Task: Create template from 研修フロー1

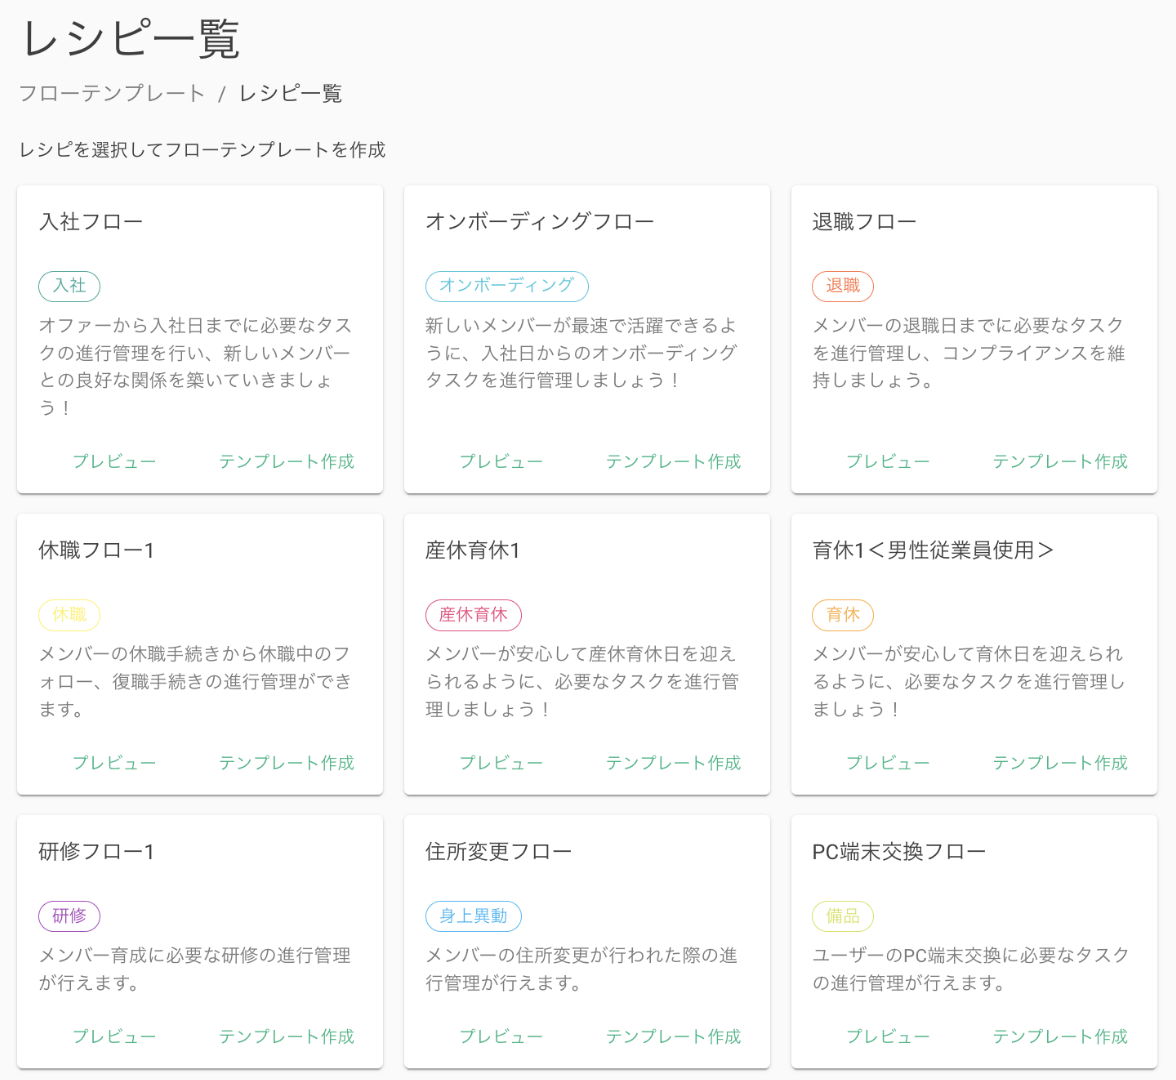Action: click(286, 1036)
